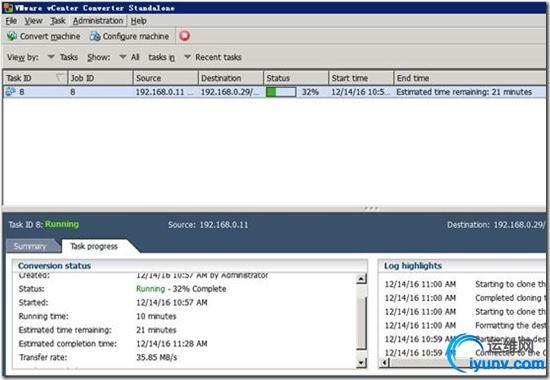Viewport: 550px width, 380px height.
Task: Click the Running status in task header
Action: coord(62,224)
